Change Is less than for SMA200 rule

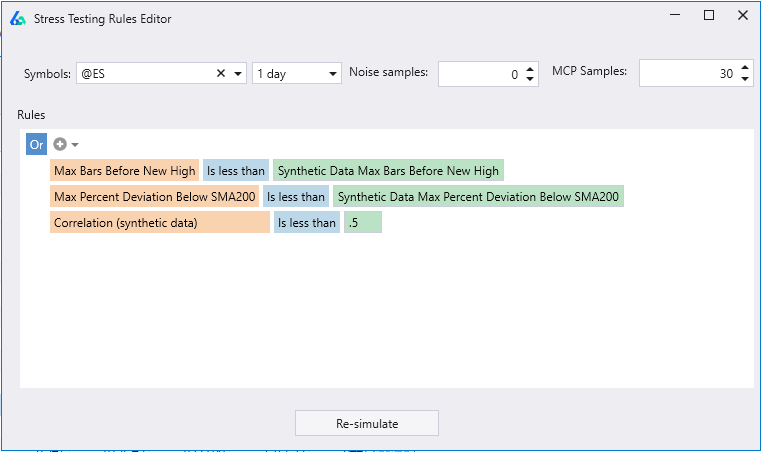[296, 196]
